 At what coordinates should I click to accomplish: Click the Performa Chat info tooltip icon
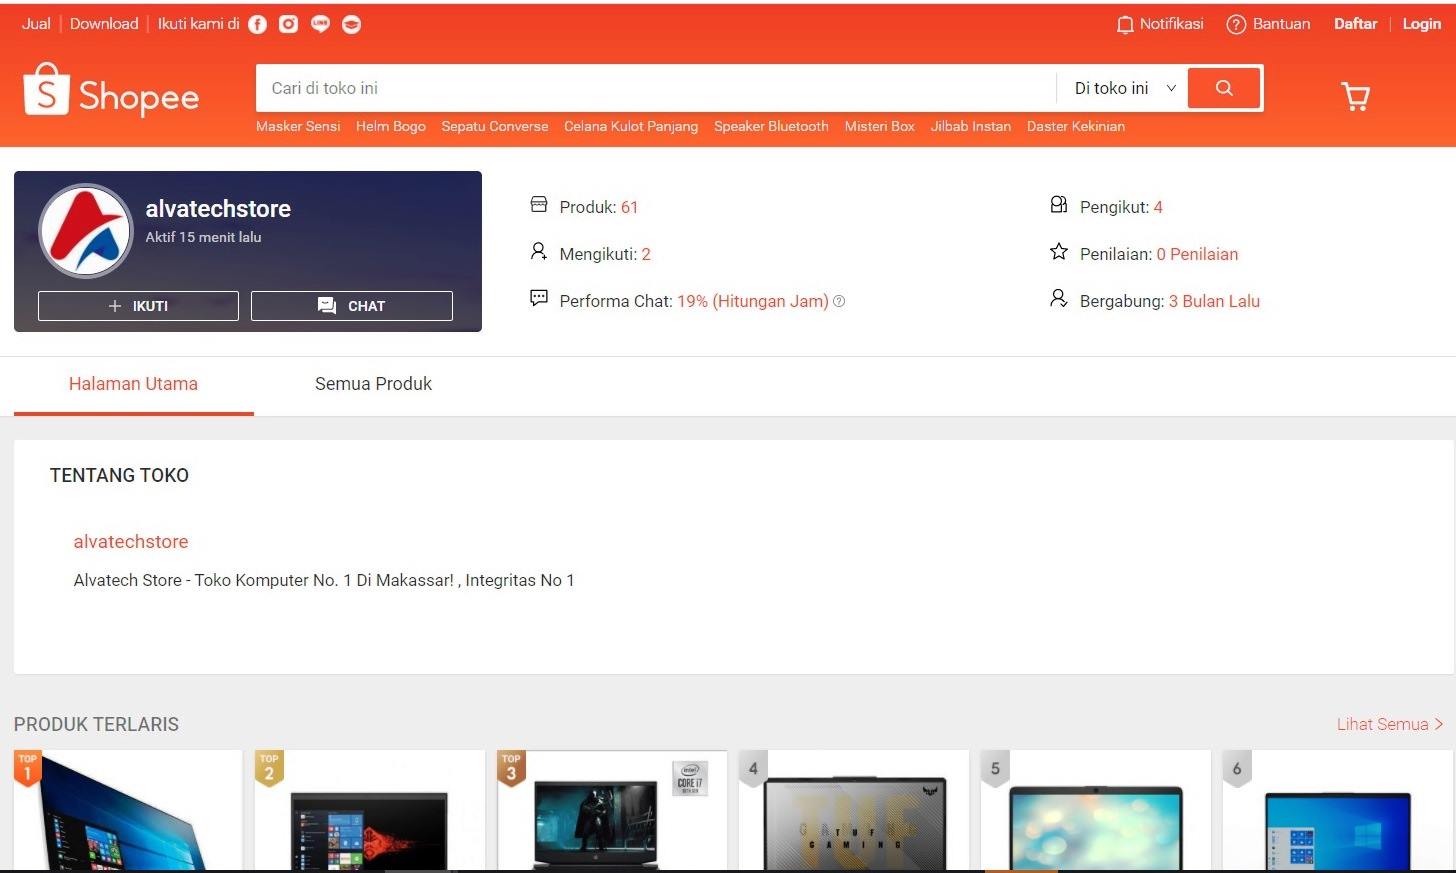point(839,301)
